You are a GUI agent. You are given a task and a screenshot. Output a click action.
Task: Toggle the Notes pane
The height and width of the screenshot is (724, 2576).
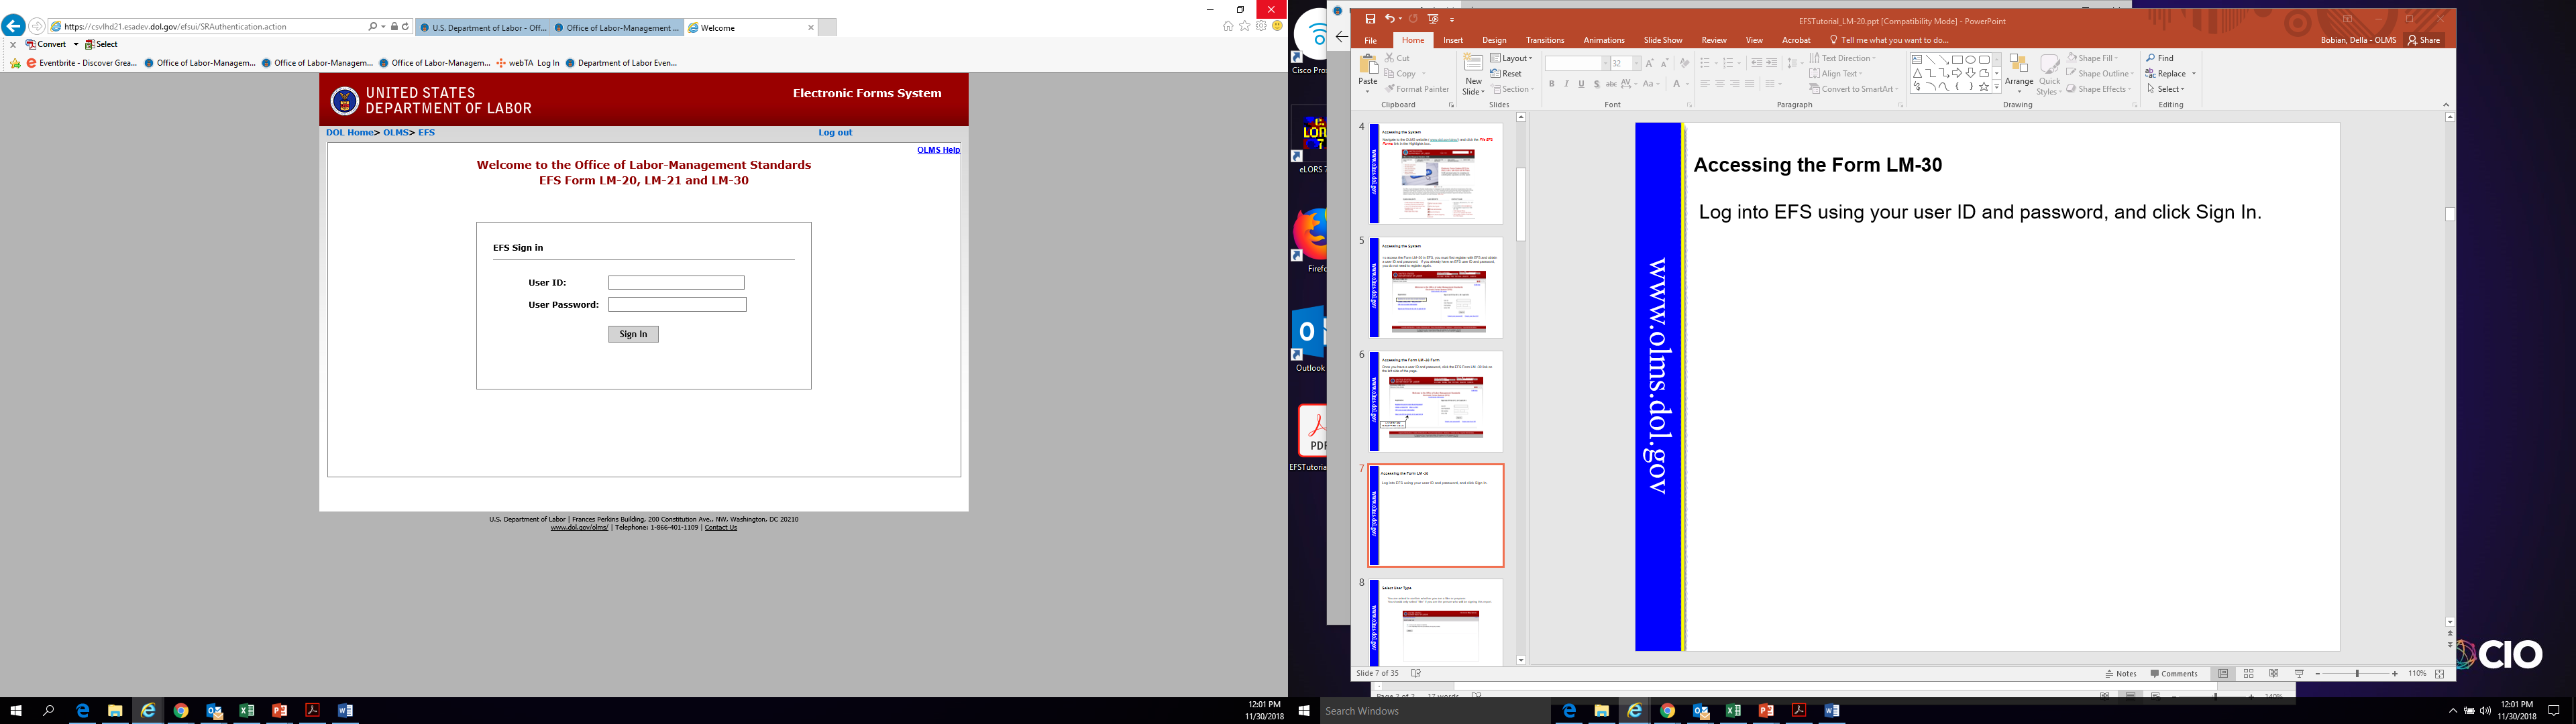coord(2120,674)
